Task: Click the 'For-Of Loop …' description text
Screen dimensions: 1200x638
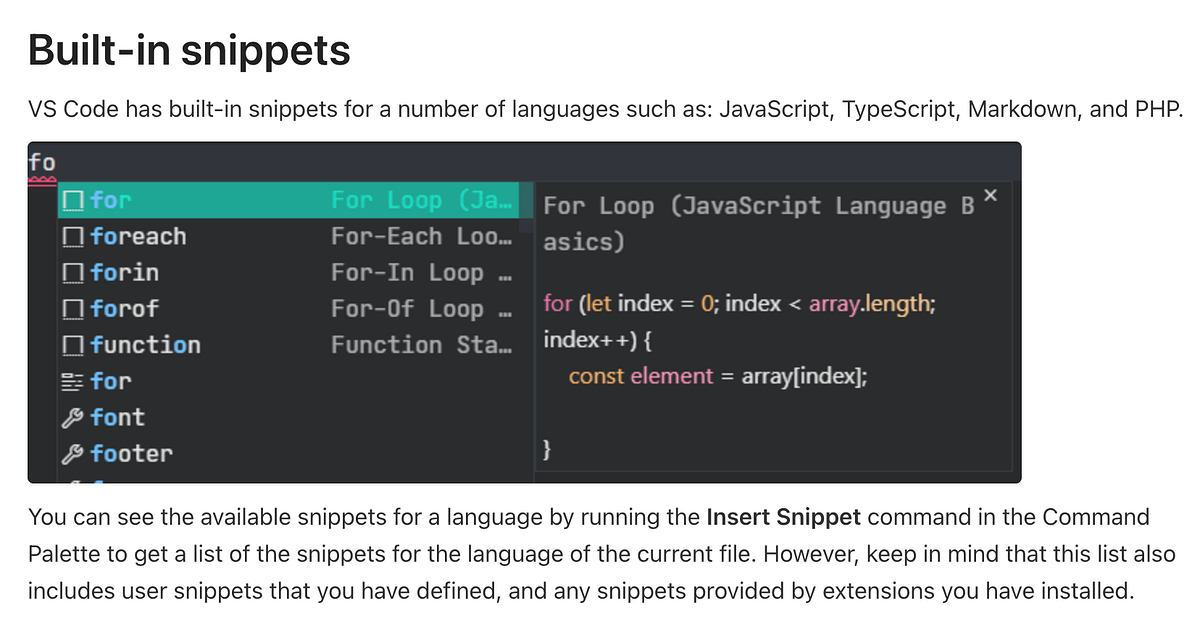Action: tap(421, 309)
